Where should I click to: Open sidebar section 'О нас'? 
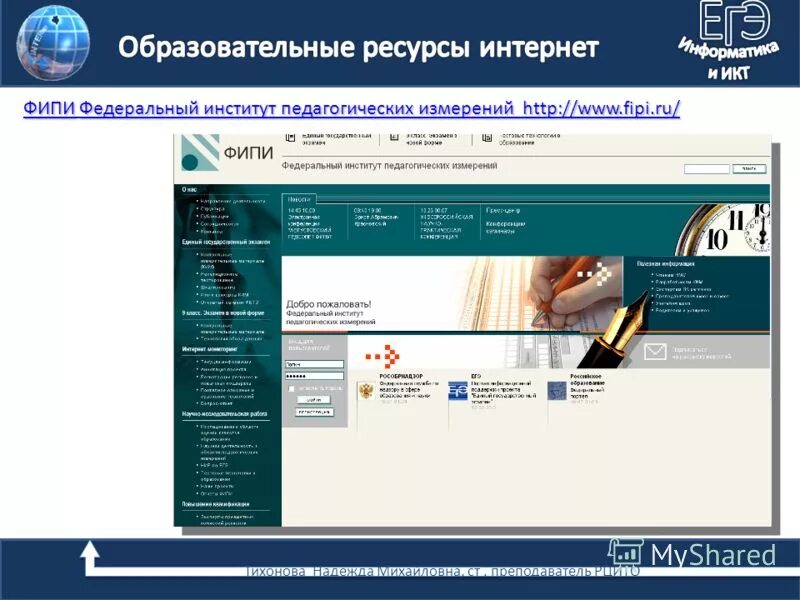pos(189,189)
